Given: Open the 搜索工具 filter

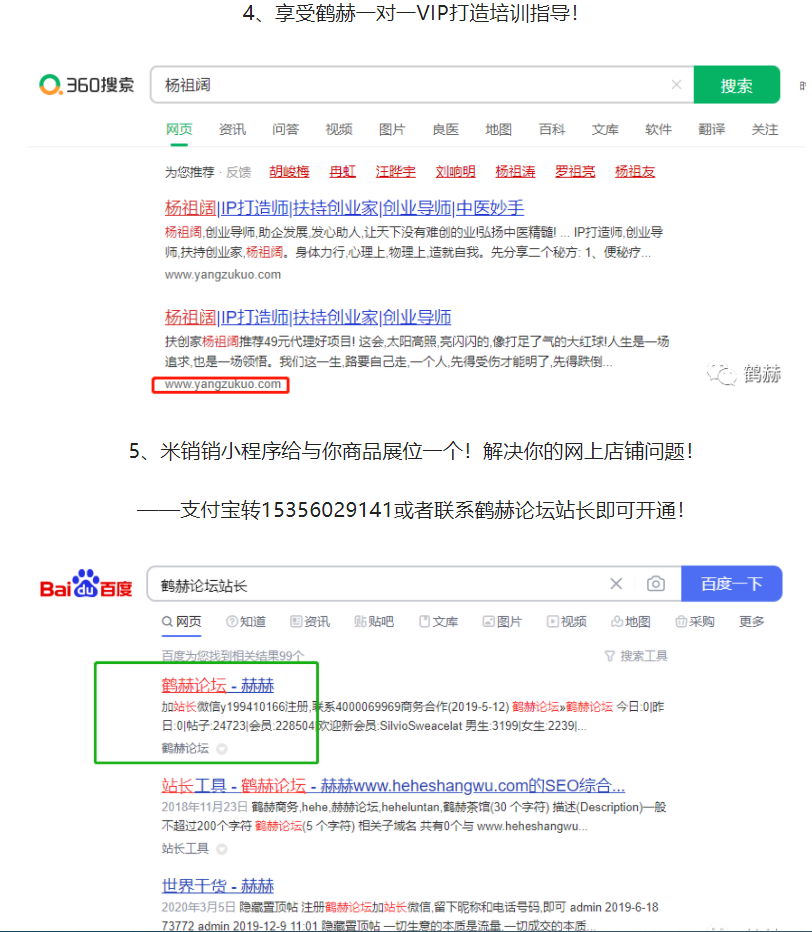Looking at the screenshot, I should pos(636,656).
